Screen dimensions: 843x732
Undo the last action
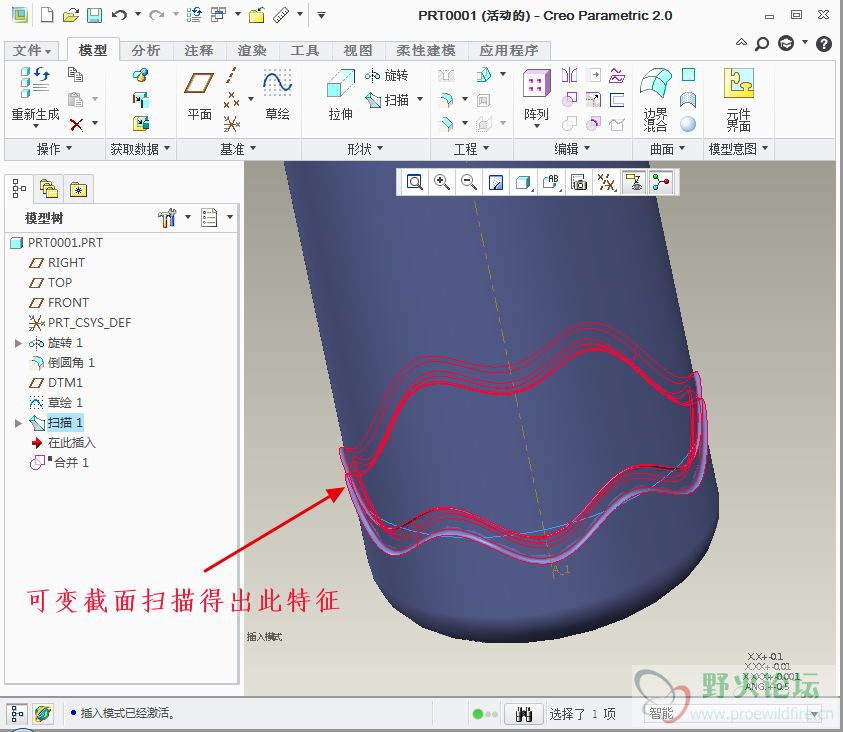[119, 15]
